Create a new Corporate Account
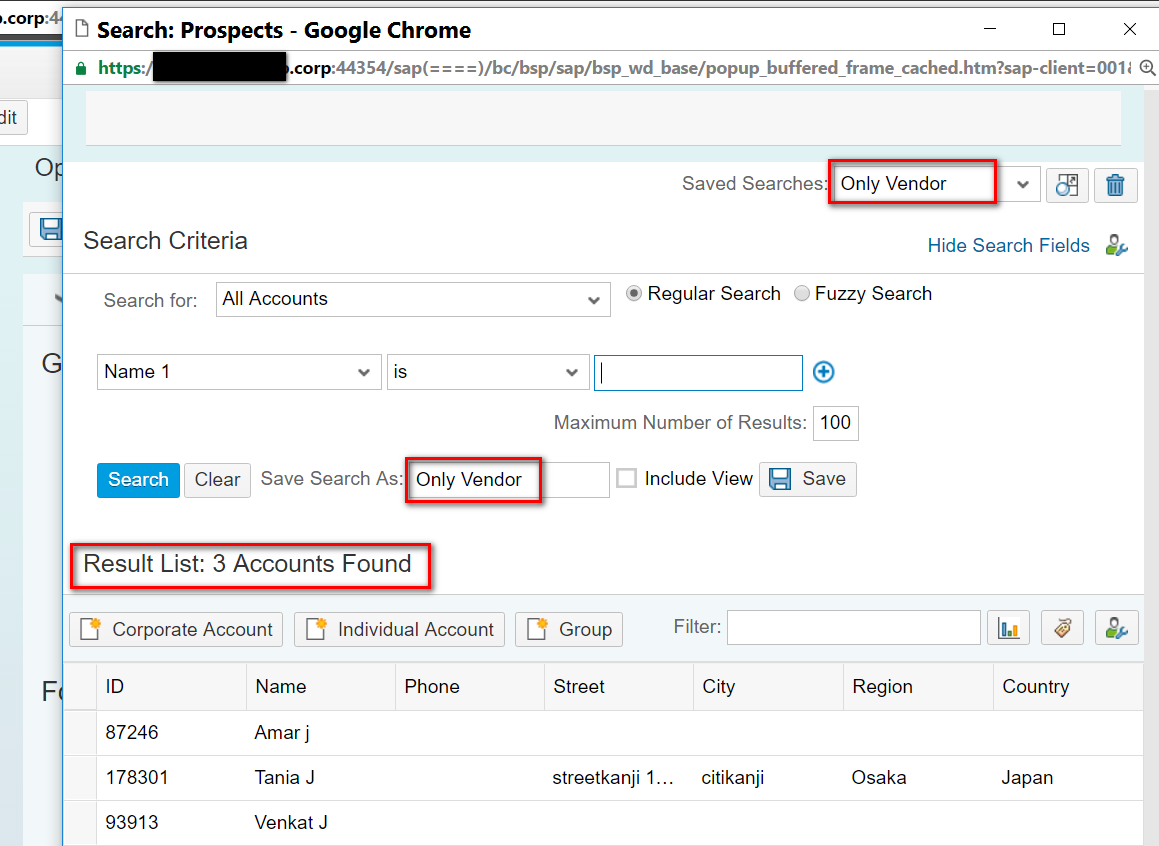The width and height of the screenshot is (1159, 846). [176, 629]
